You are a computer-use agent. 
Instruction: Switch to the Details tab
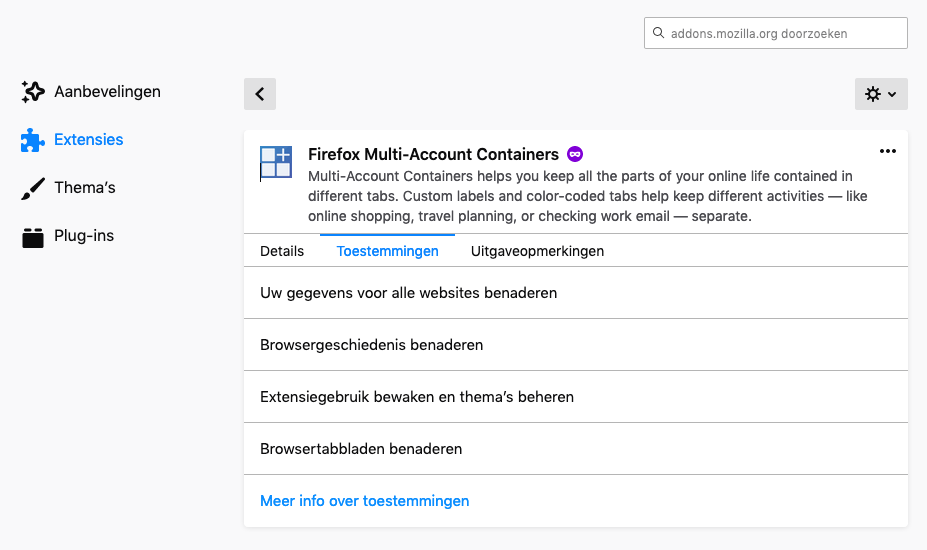[x=282, y=251]
